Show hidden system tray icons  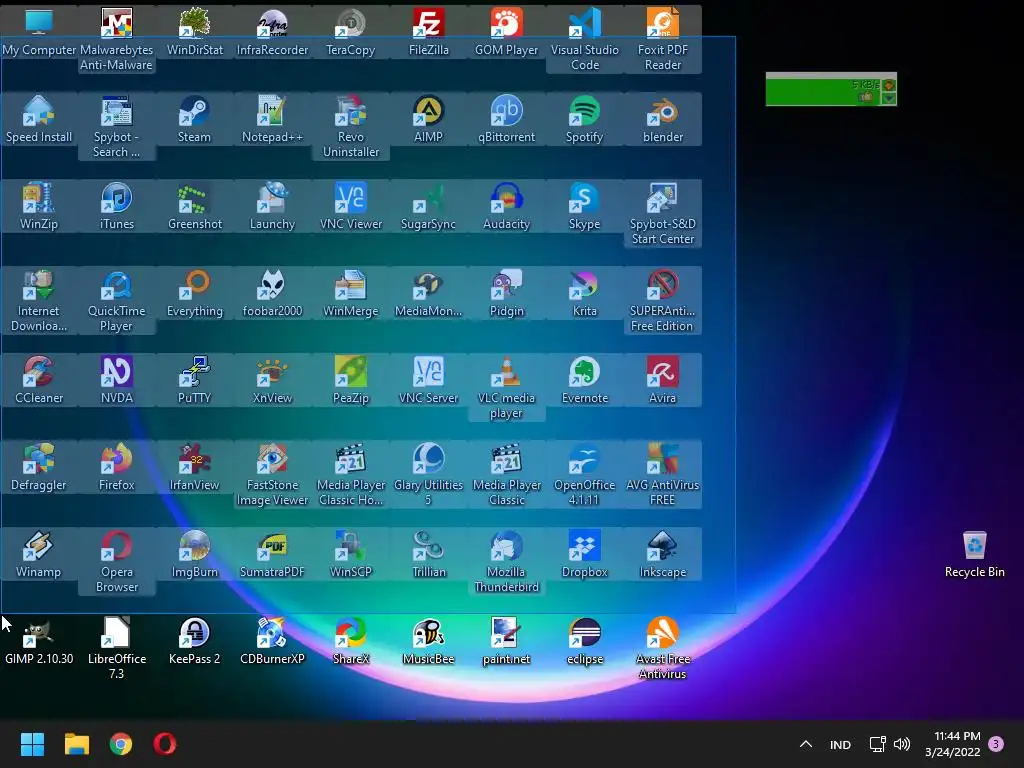pyautogui.click(x=806, y=744)
